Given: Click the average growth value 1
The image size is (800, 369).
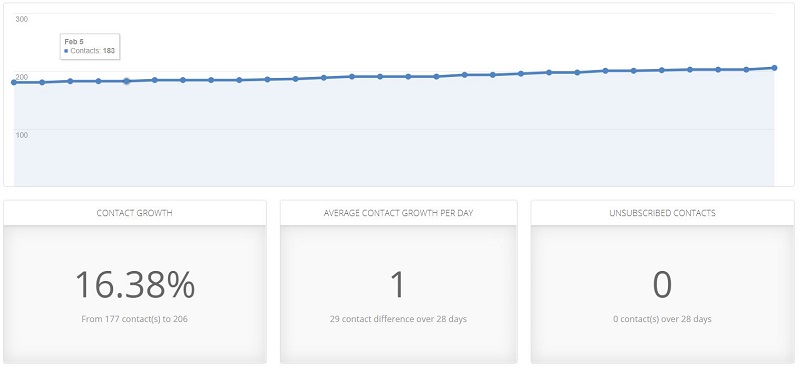Looking at the screenshot, I should coord(397,285).
